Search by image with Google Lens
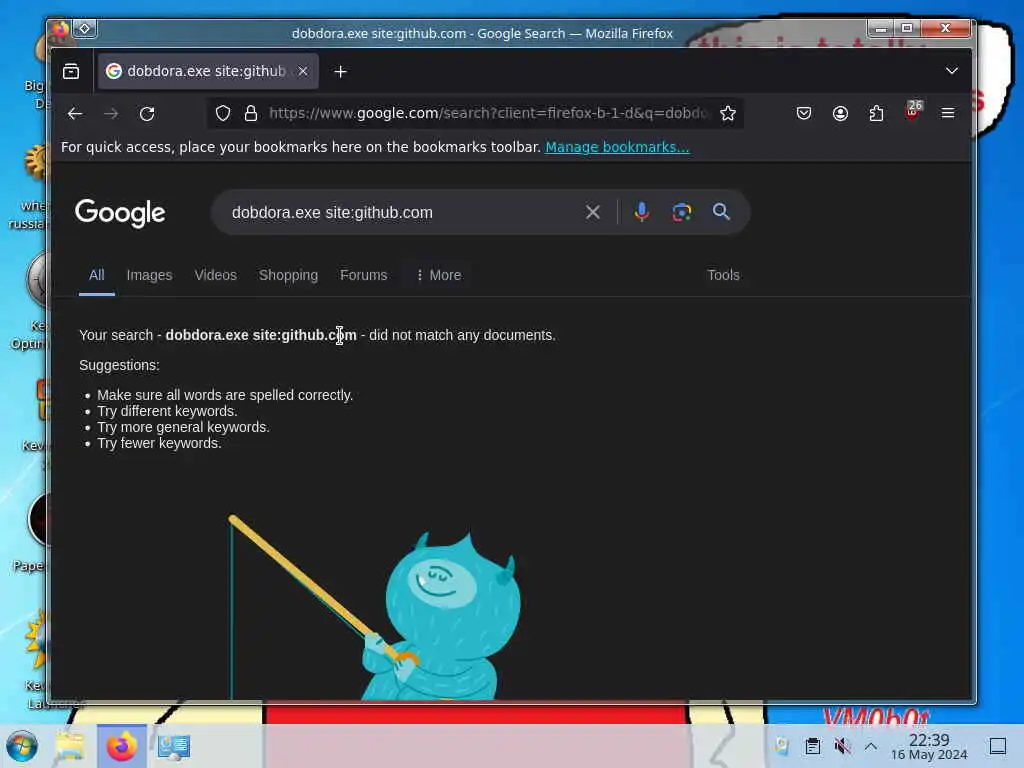This screenshot has width=1024, height=768. point(682,212)
